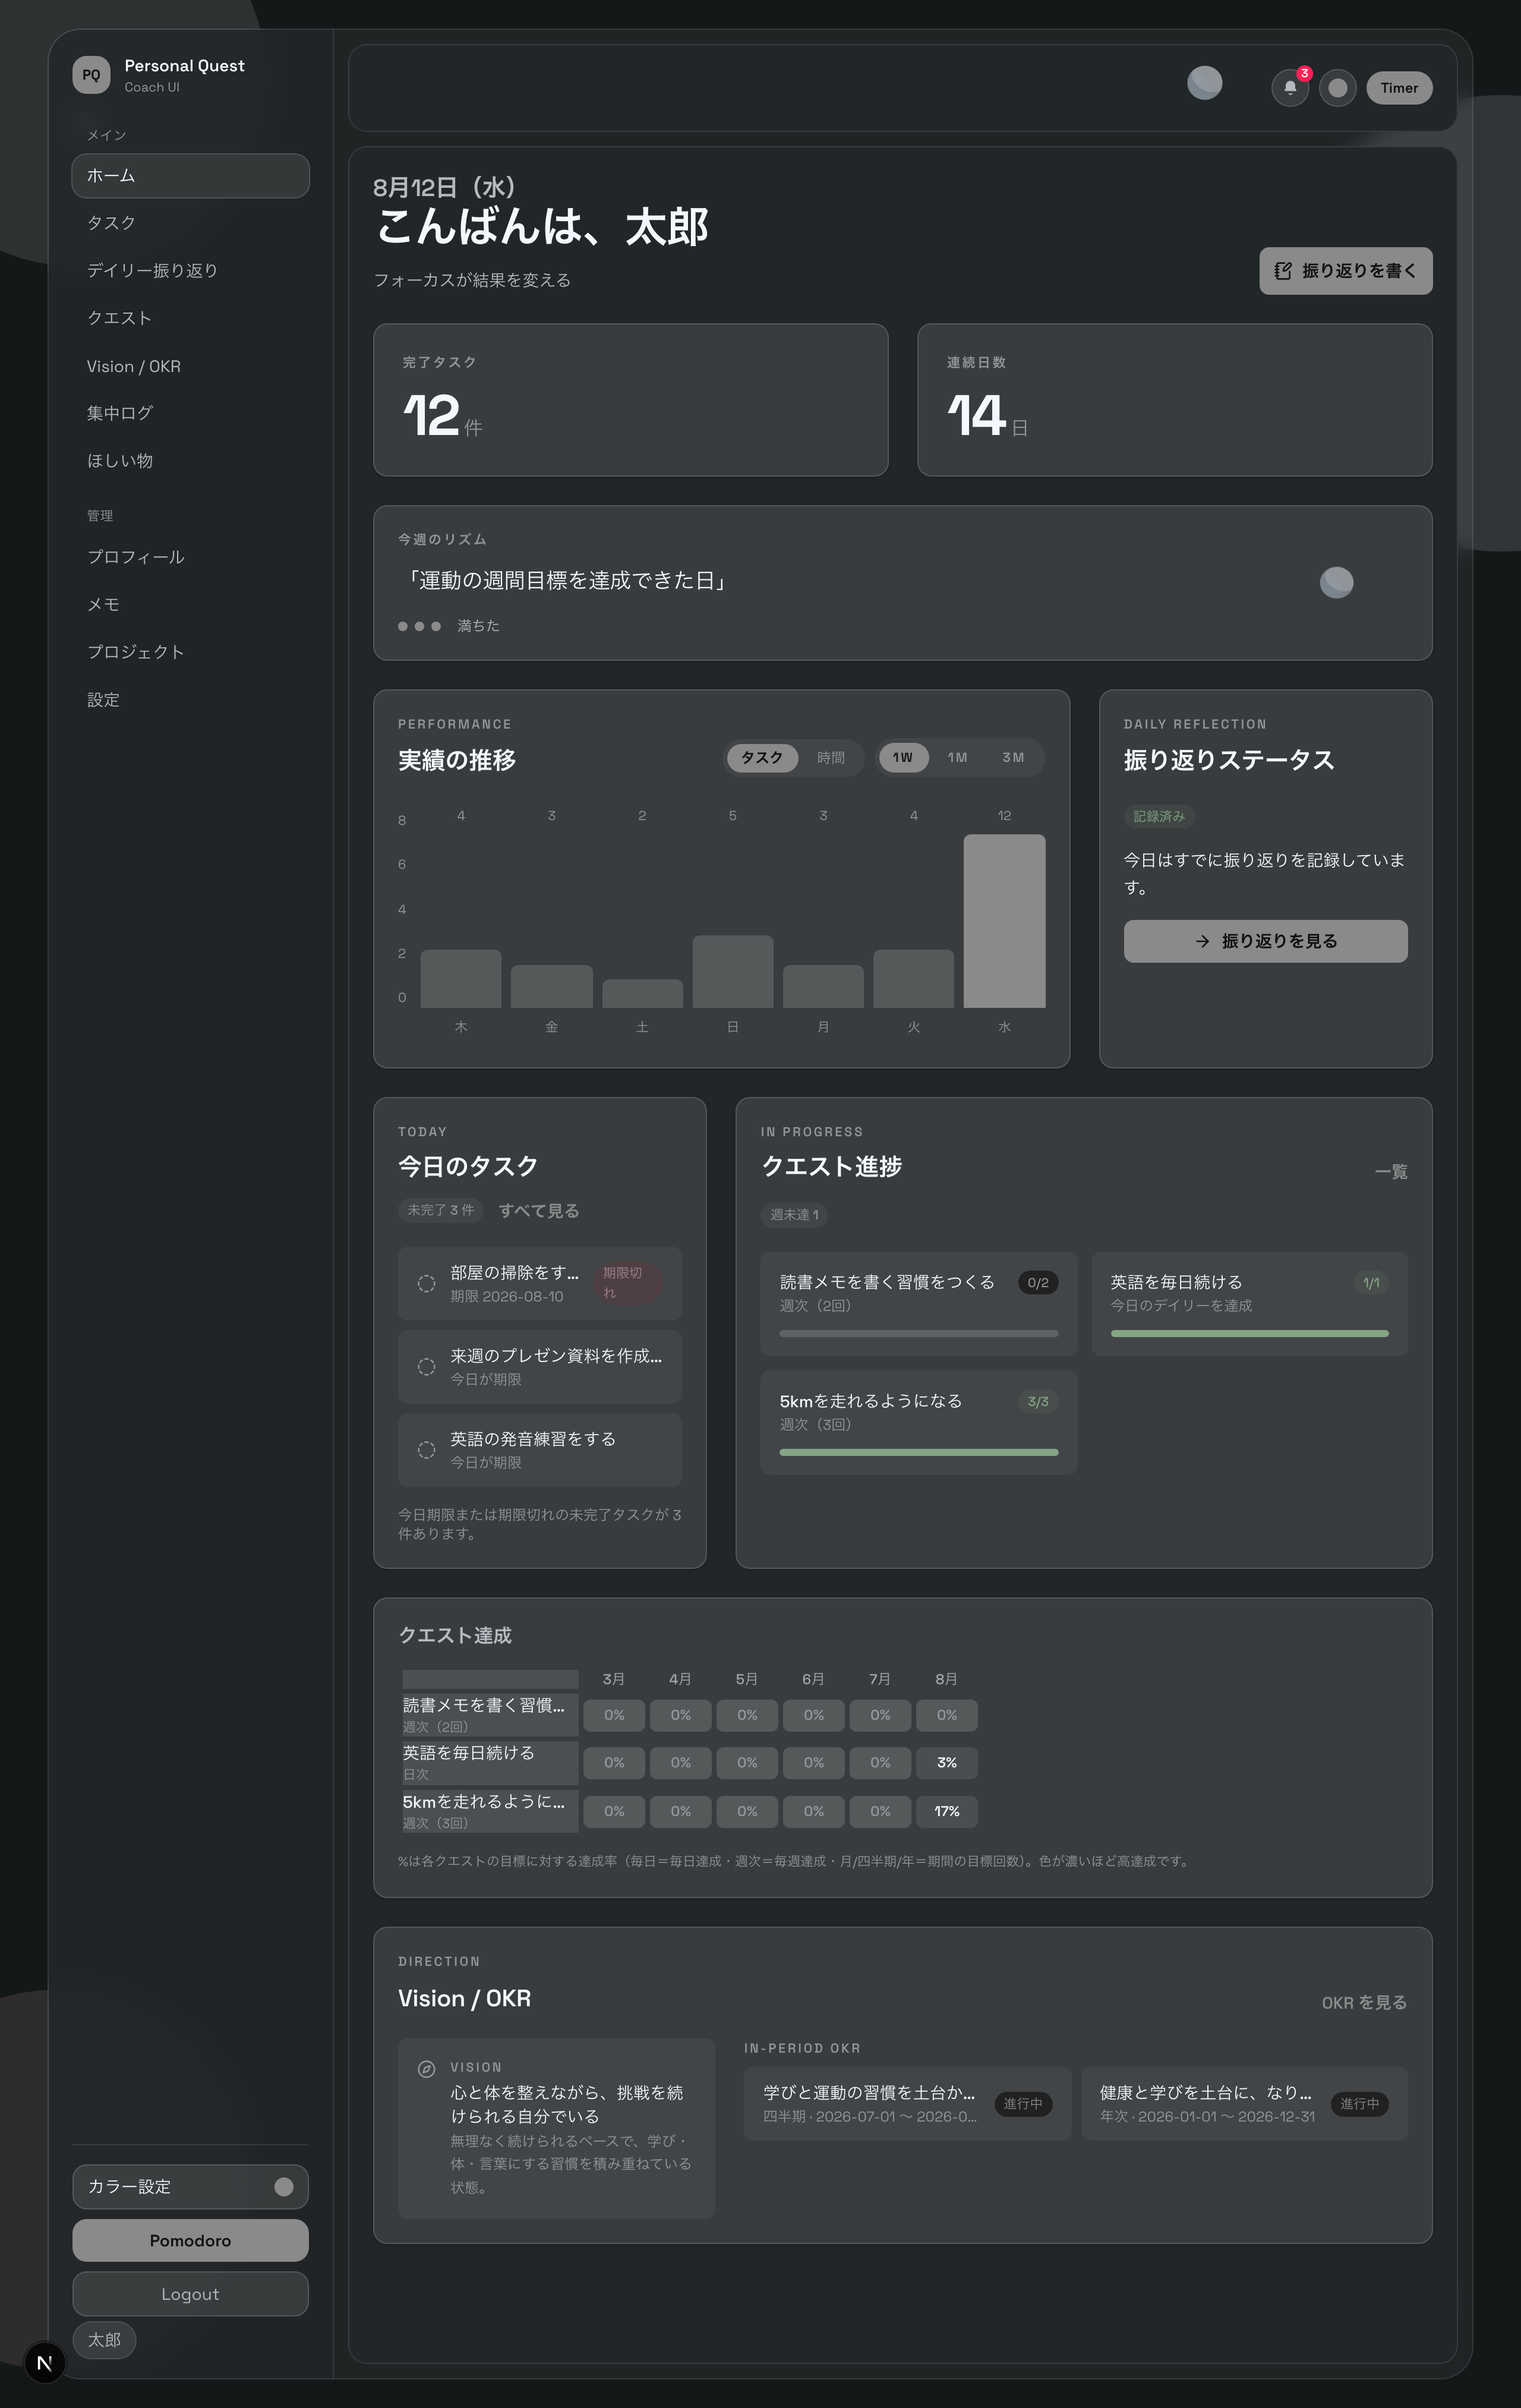Click the moon orb in top header
This screenshot has height=2408, width=1521.
click(x=1204, y=82)
